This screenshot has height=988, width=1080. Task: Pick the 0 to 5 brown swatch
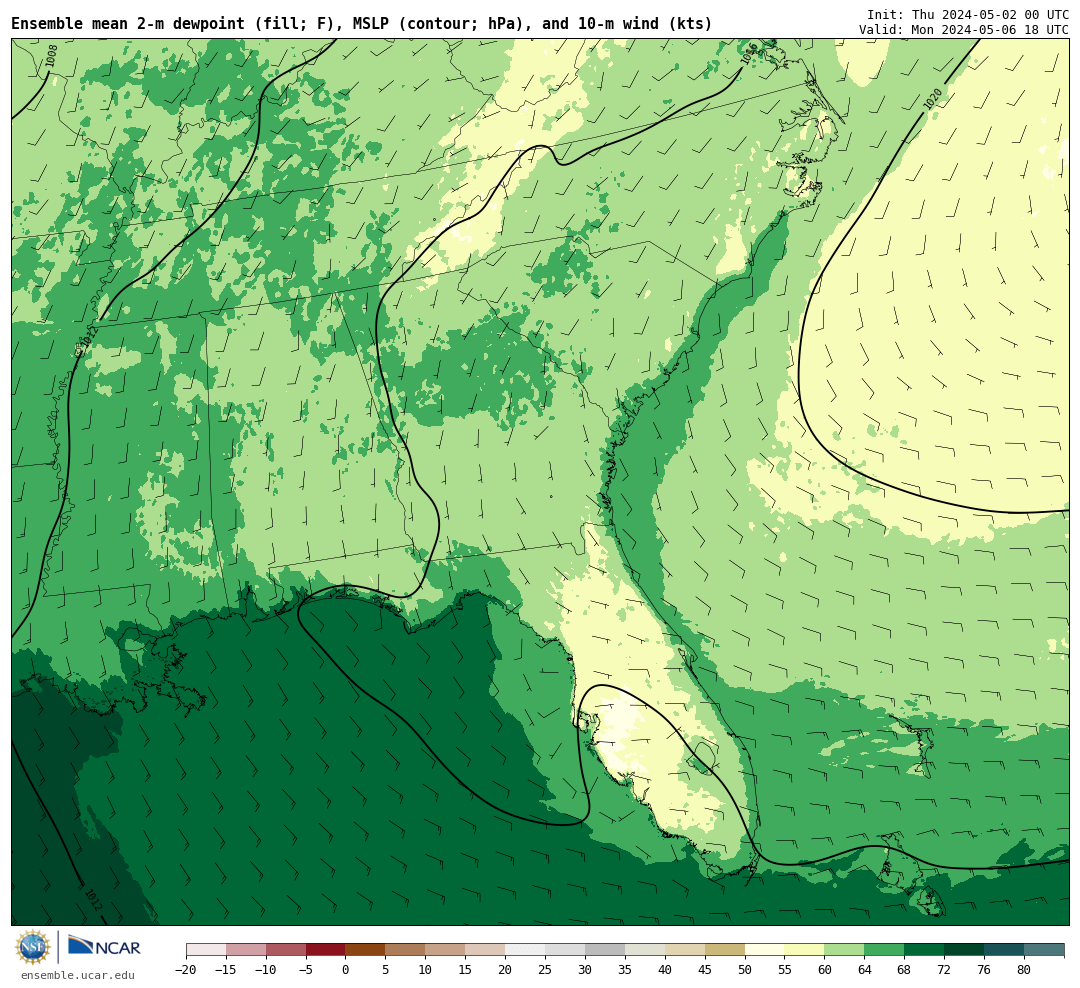(x=366, y=950)
